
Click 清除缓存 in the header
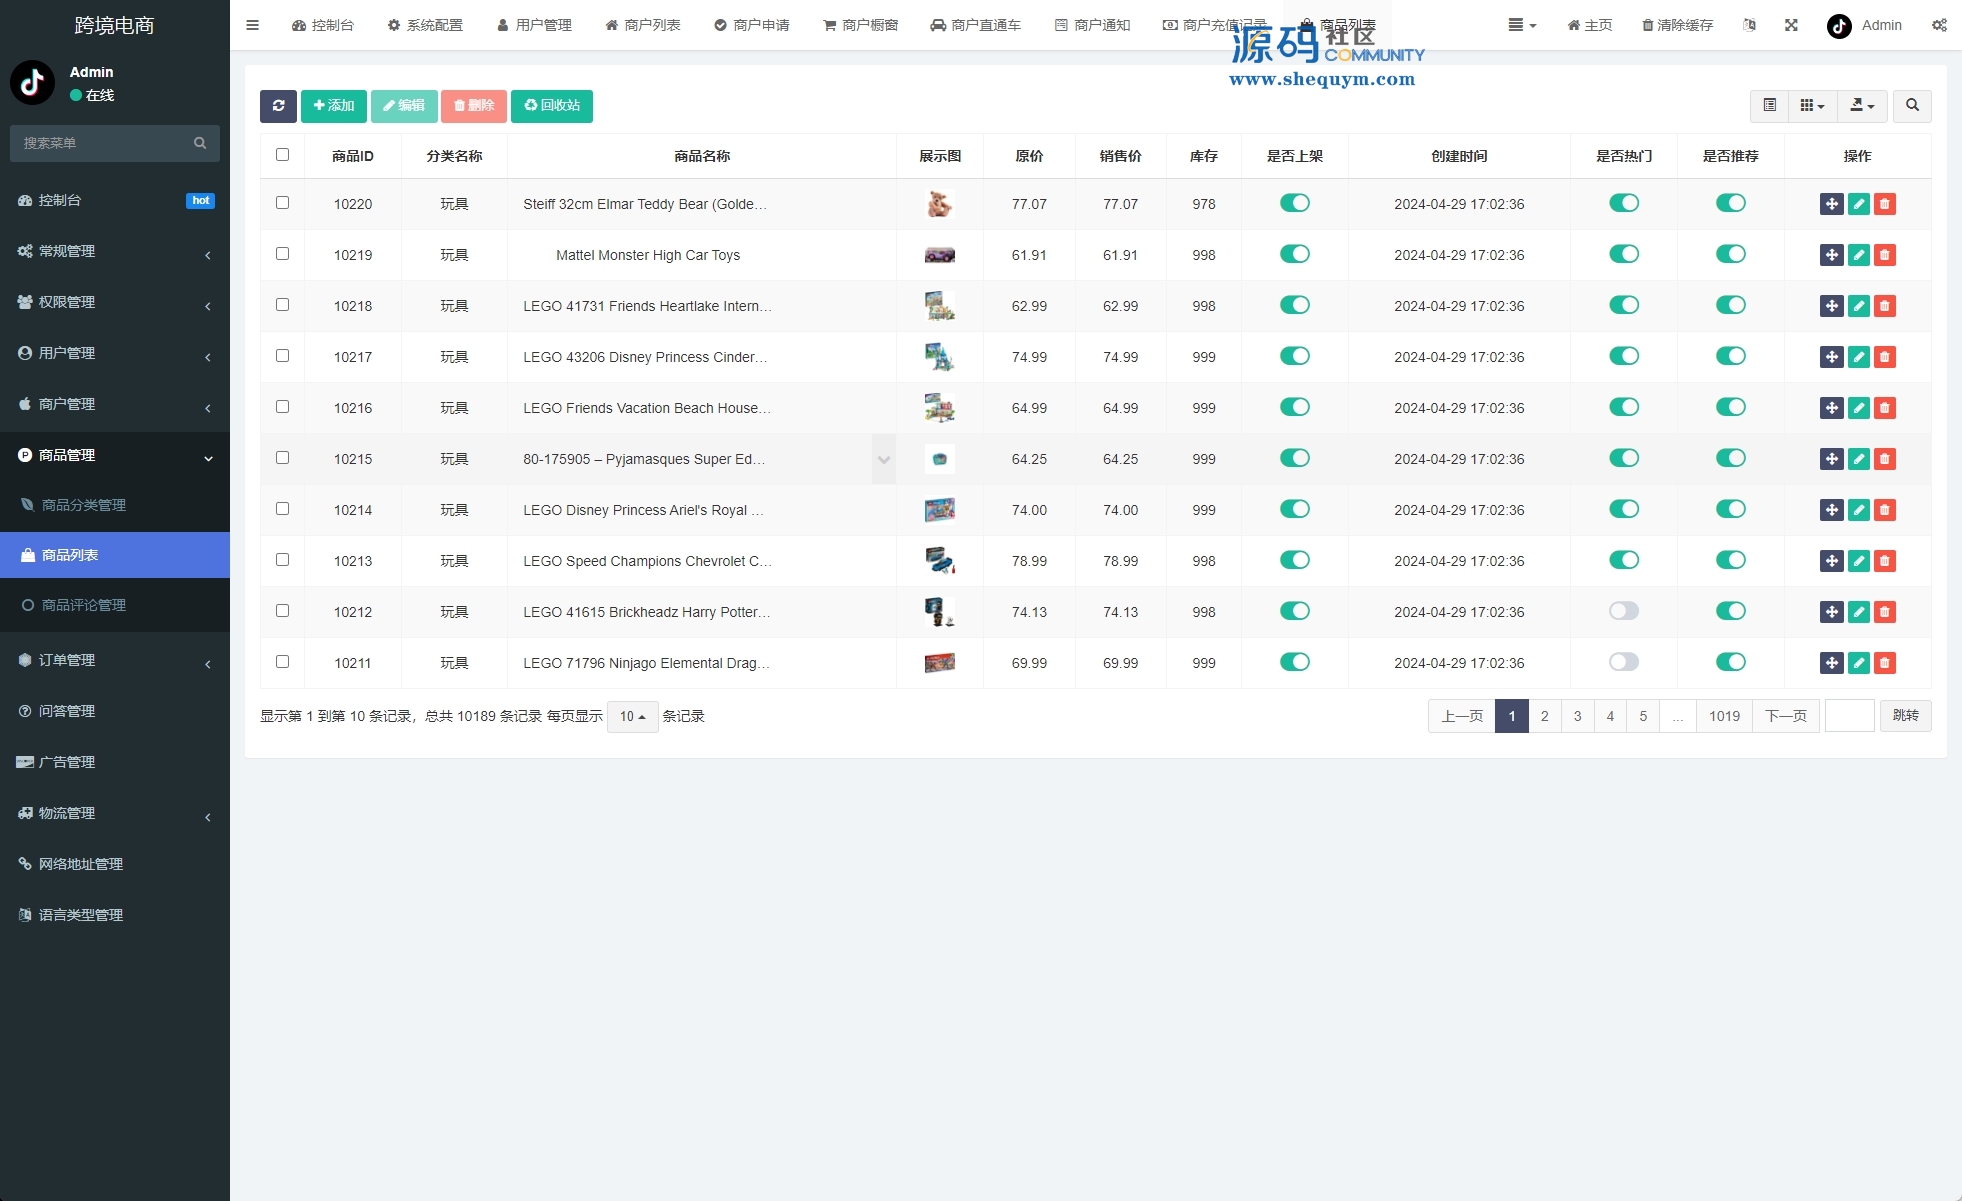pyautogui.click(x=1678, y=25)
